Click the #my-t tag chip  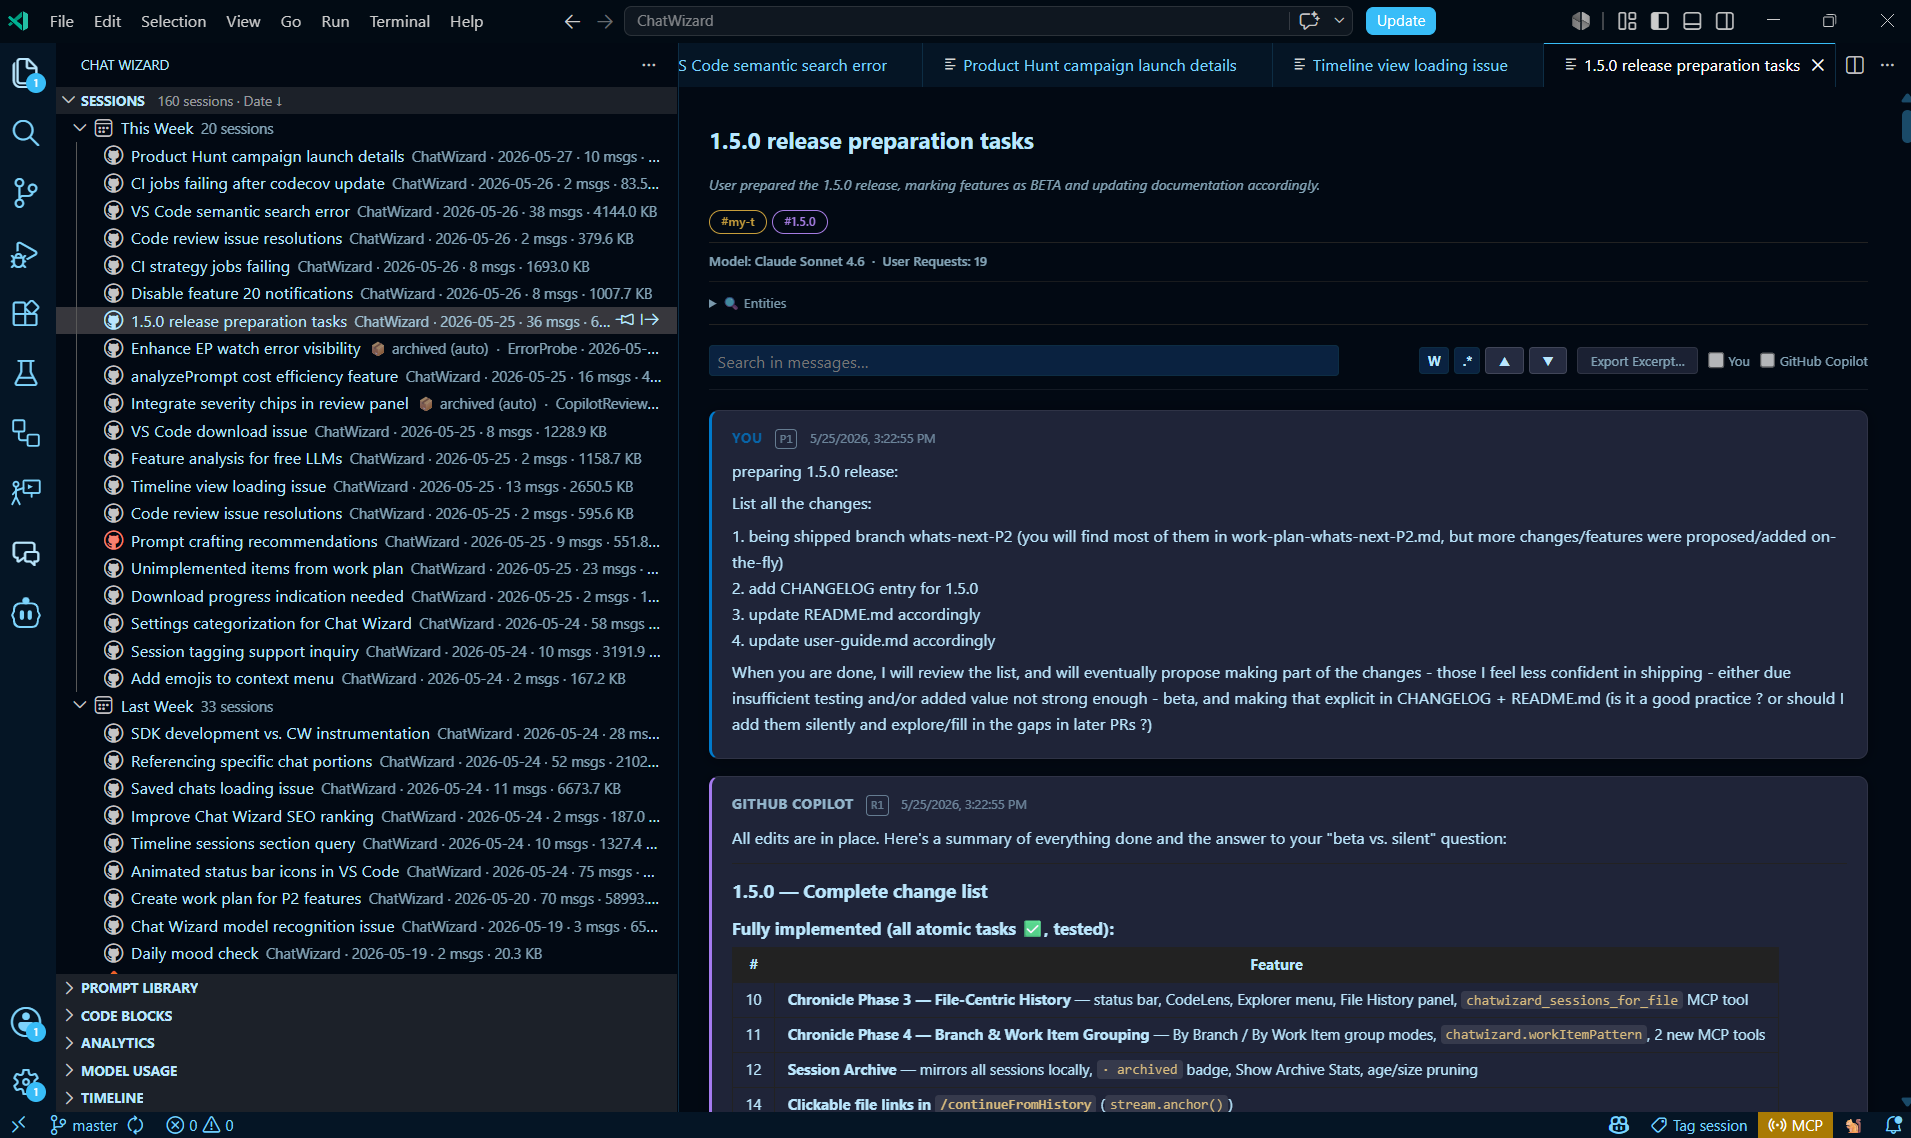(x=738, y=222)
